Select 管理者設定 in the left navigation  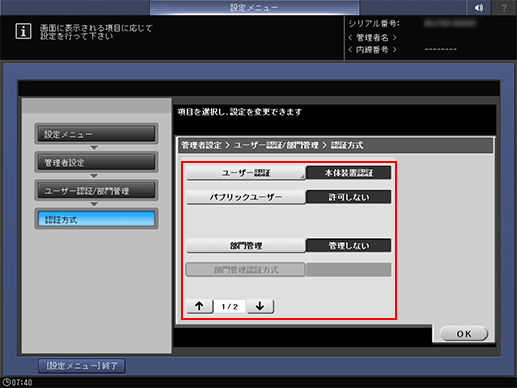96,162
